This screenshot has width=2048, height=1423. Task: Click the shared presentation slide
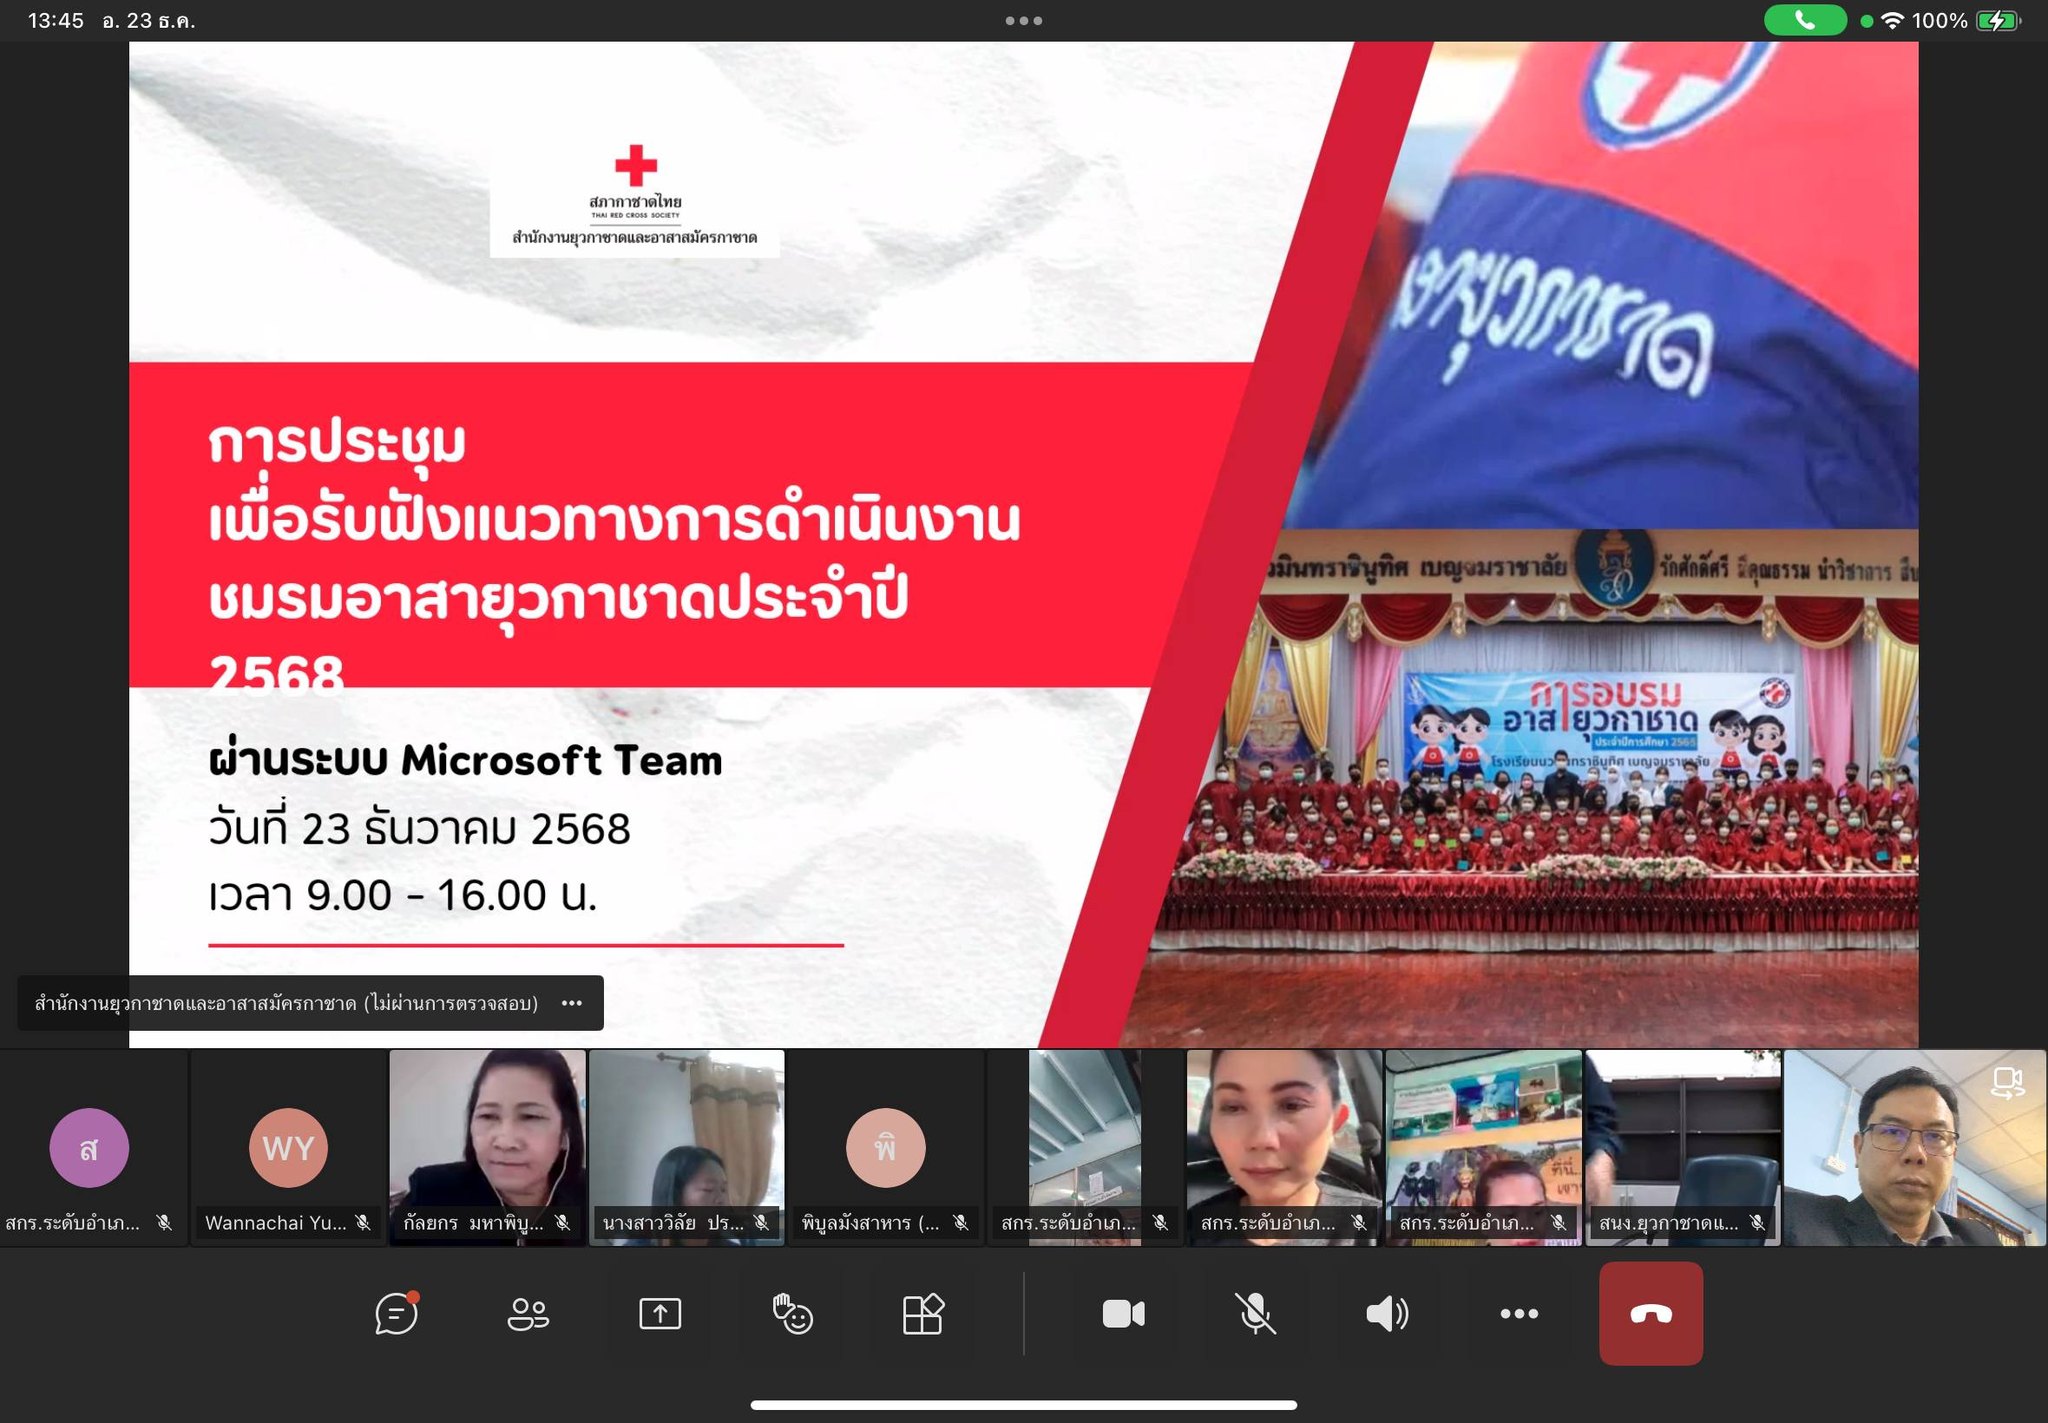[1023, 543]
